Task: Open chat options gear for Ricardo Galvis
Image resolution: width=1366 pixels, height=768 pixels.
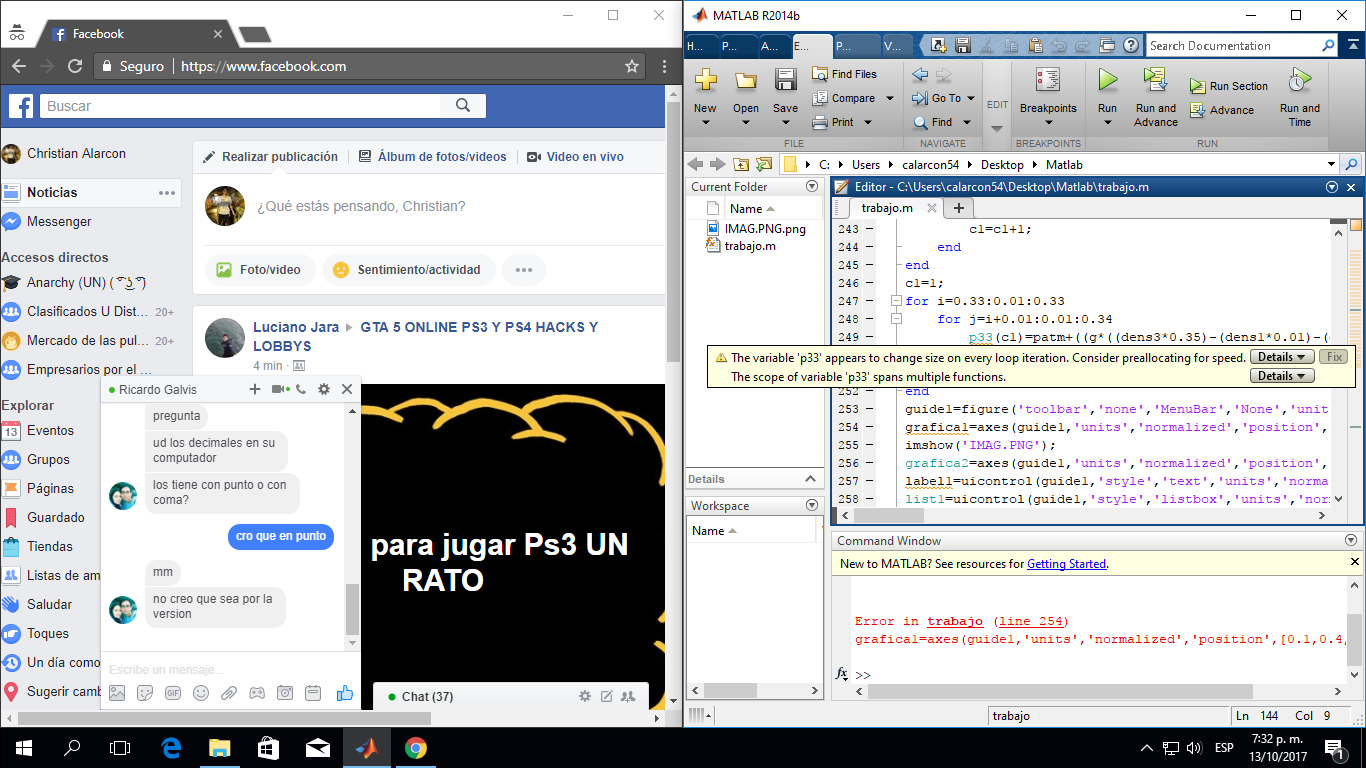Action: click(324, 389)
